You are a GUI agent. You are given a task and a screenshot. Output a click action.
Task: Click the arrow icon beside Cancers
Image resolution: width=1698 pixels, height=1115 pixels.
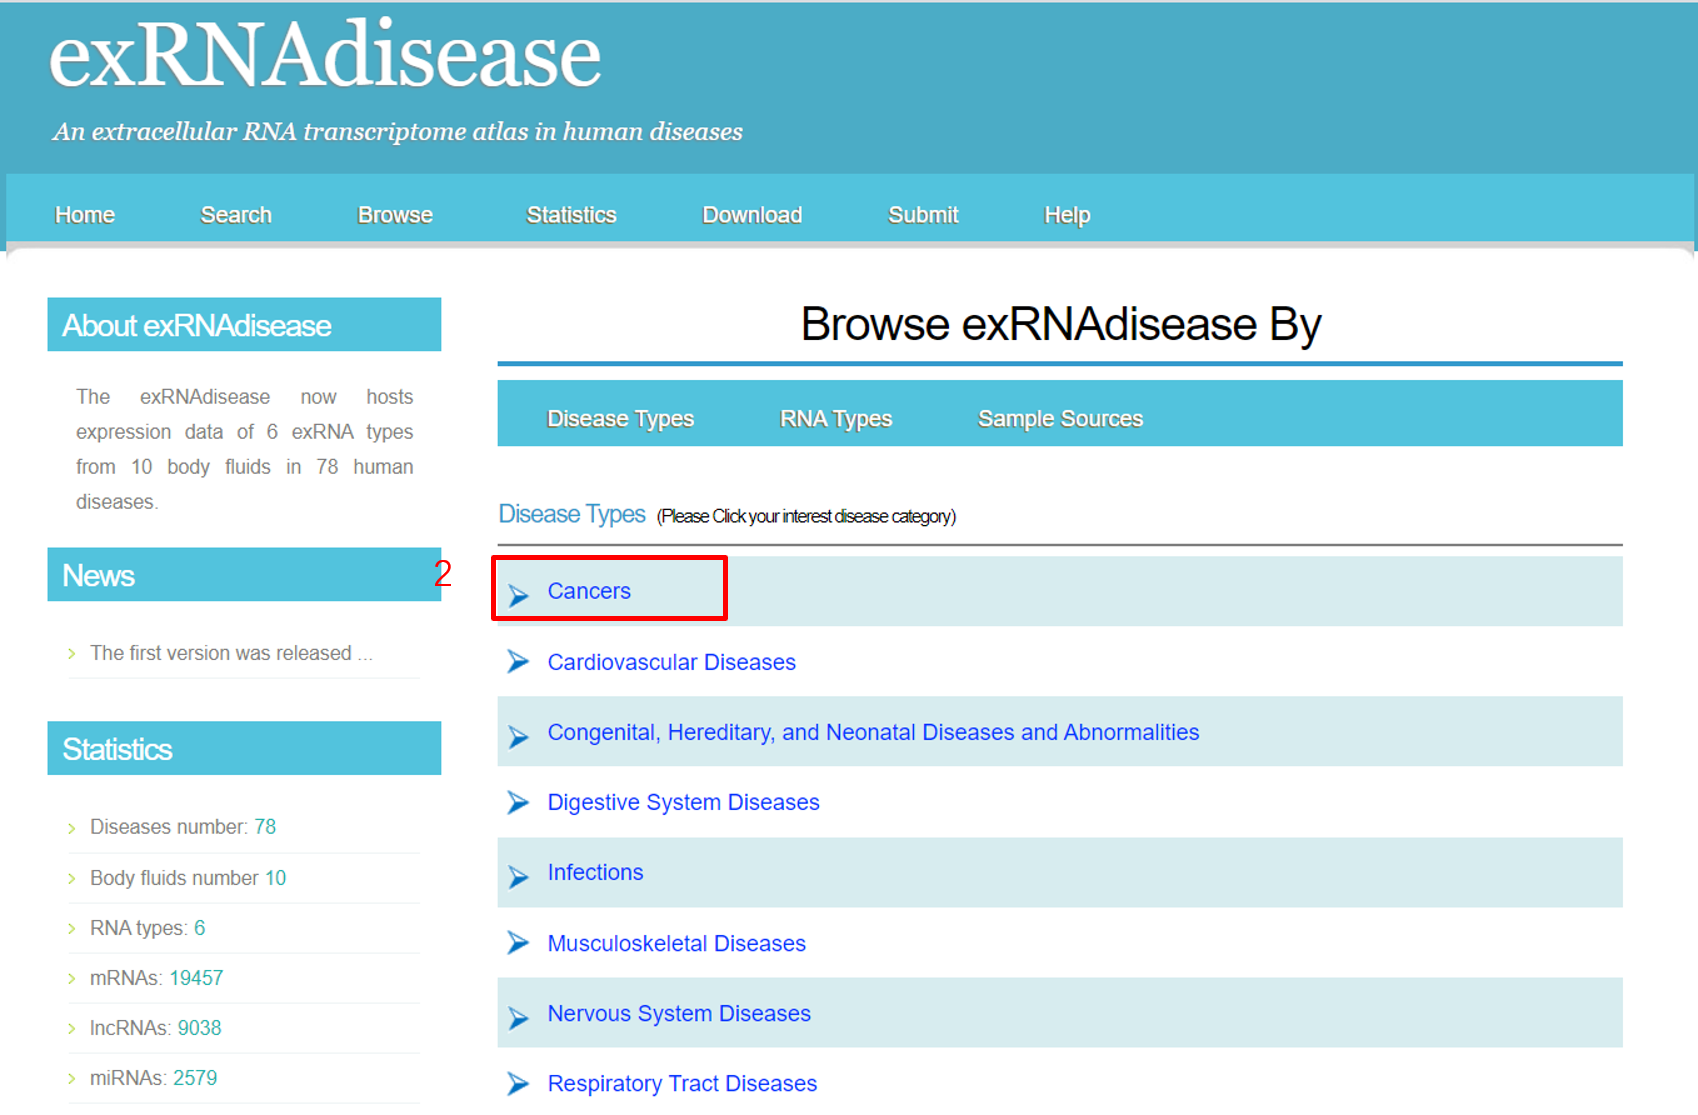pyautogui.click(x=518, y=595)
